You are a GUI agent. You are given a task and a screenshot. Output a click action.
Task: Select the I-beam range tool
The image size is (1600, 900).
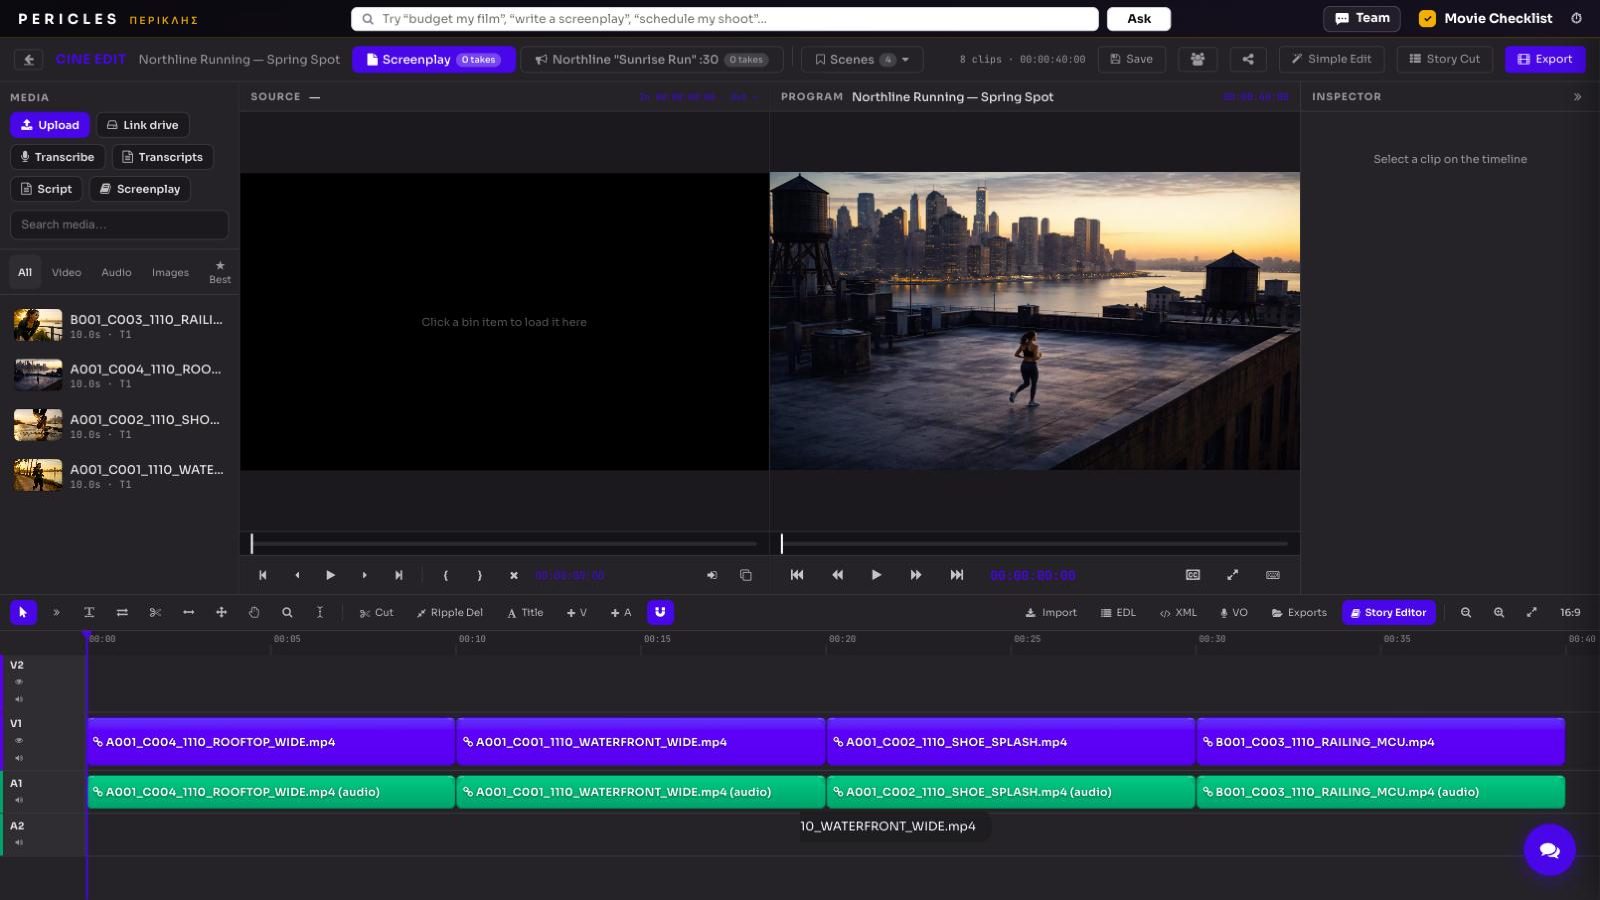[320, 612]
